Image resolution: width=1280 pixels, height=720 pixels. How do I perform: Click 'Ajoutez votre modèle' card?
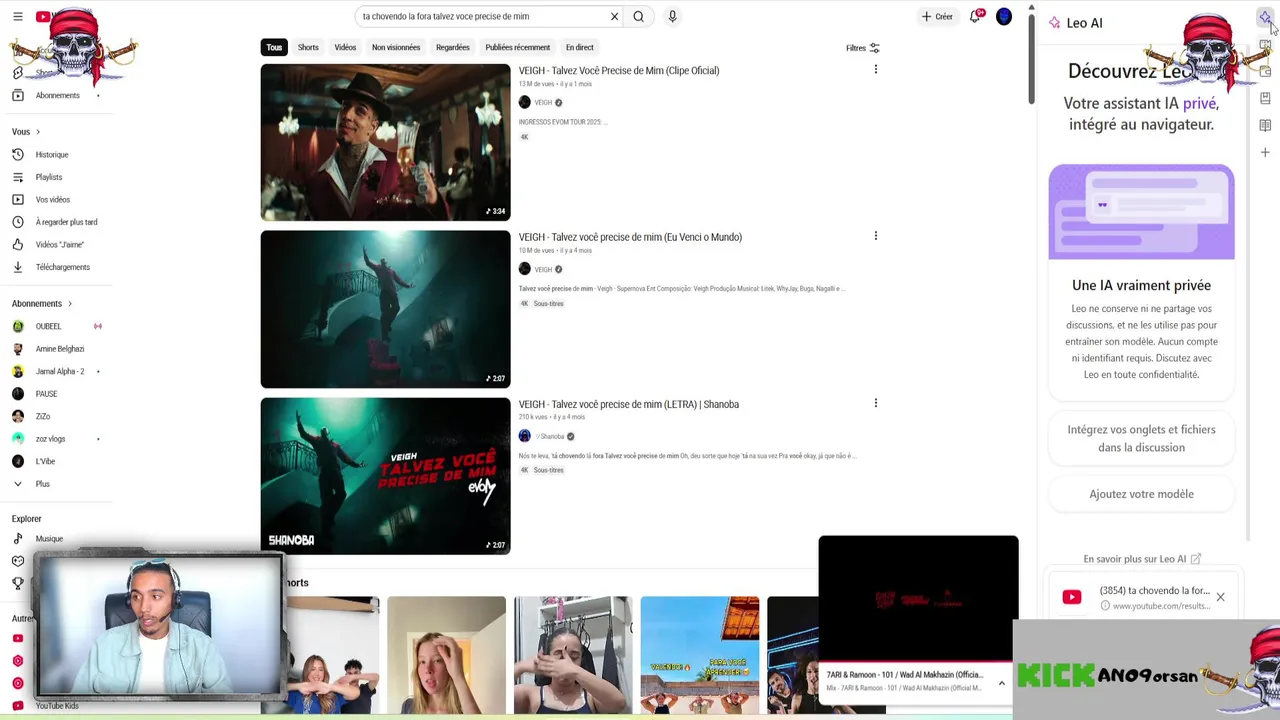tap(1141, 494)
